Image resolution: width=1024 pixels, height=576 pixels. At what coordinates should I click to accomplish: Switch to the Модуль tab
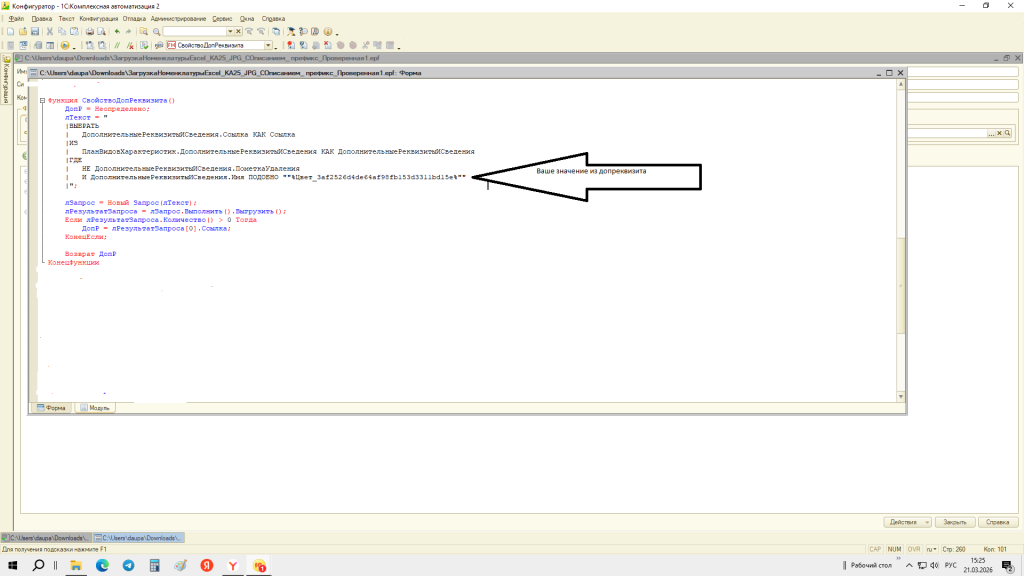click(95, 408)
